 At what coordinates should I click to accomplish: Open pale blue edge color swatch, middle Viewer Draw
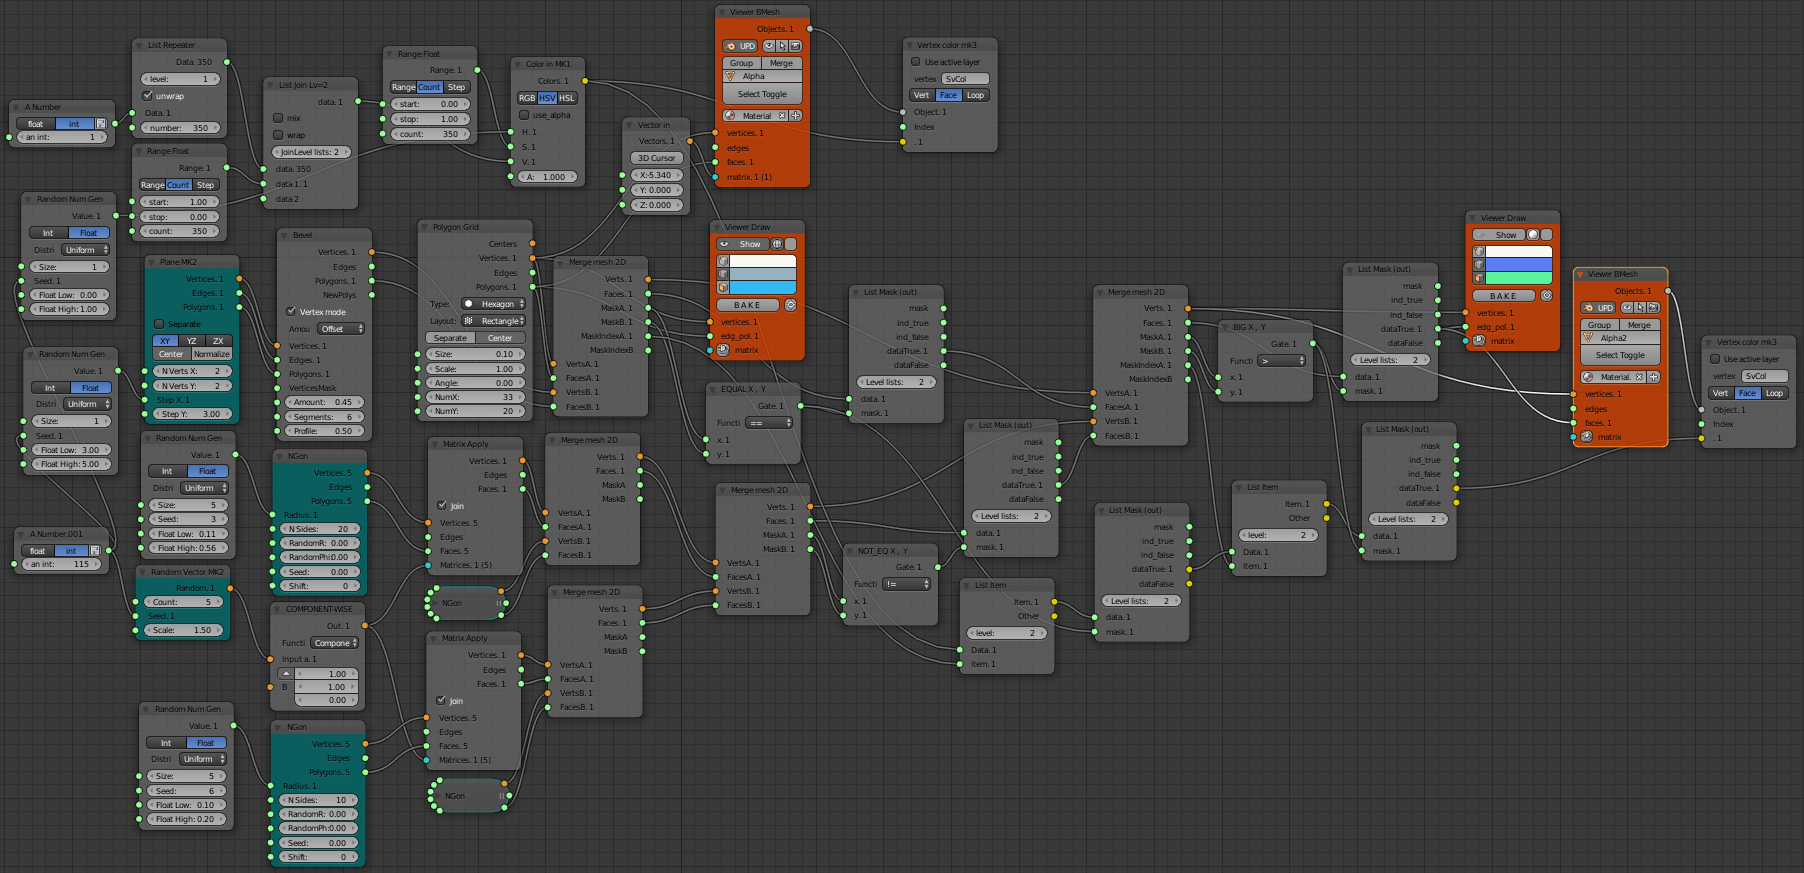coord(763,274)
